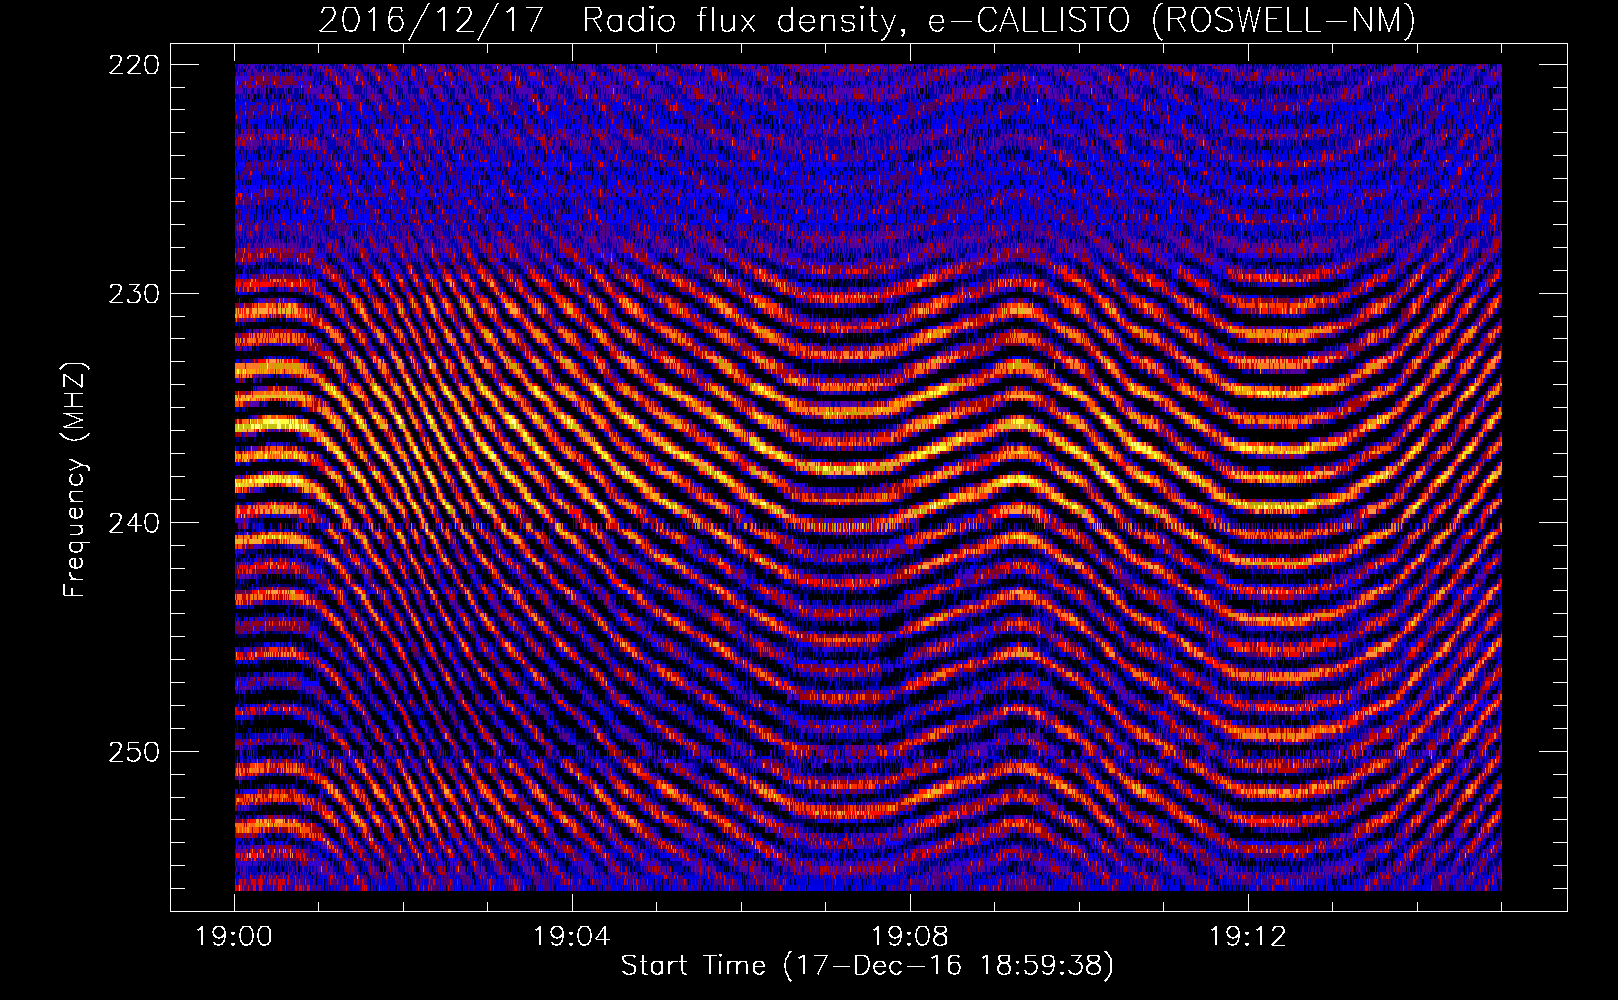Image resolution: width=1618 pixels, height=1000 pixels.
Task: Click the '250' frequency tick label
Action: 133,752
